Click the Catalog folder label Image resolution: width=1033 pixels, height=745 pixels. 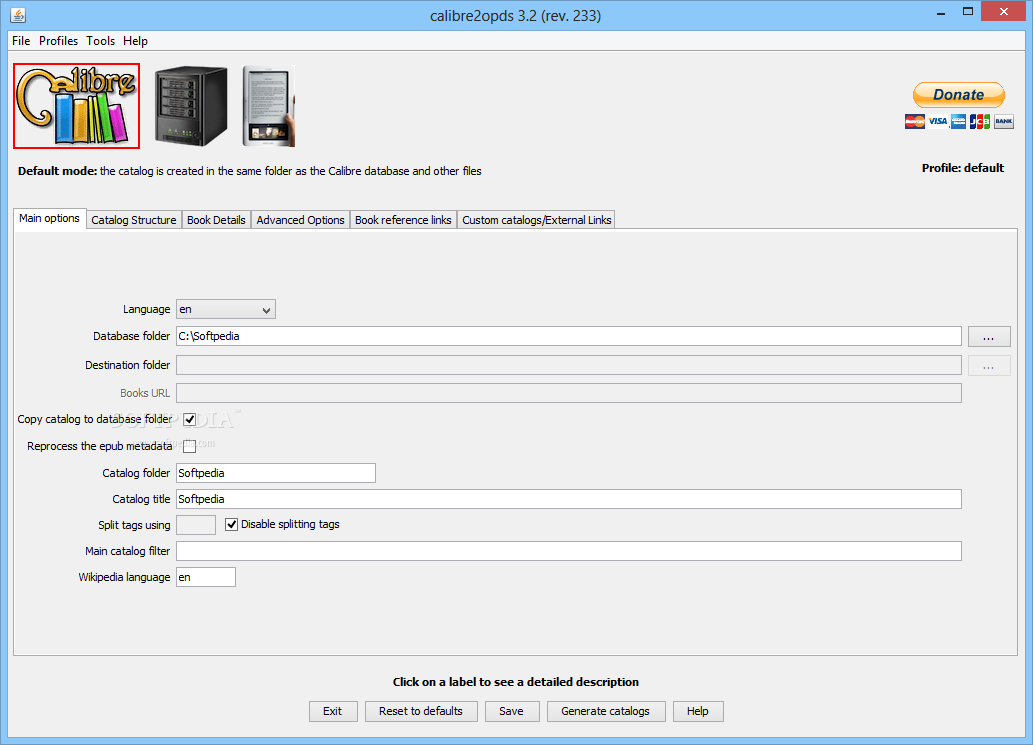pyautogui.click(x=136, y=473)
